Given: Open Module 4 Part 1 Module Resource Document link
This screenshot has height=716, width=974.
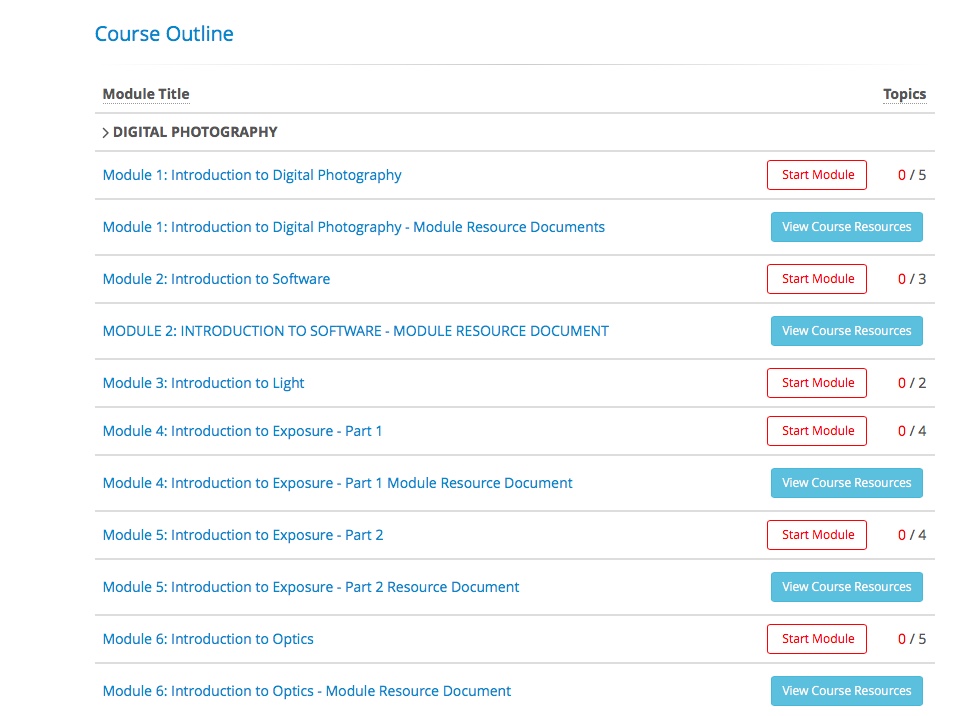Looking at the screenshot, I should click(337, 483).
